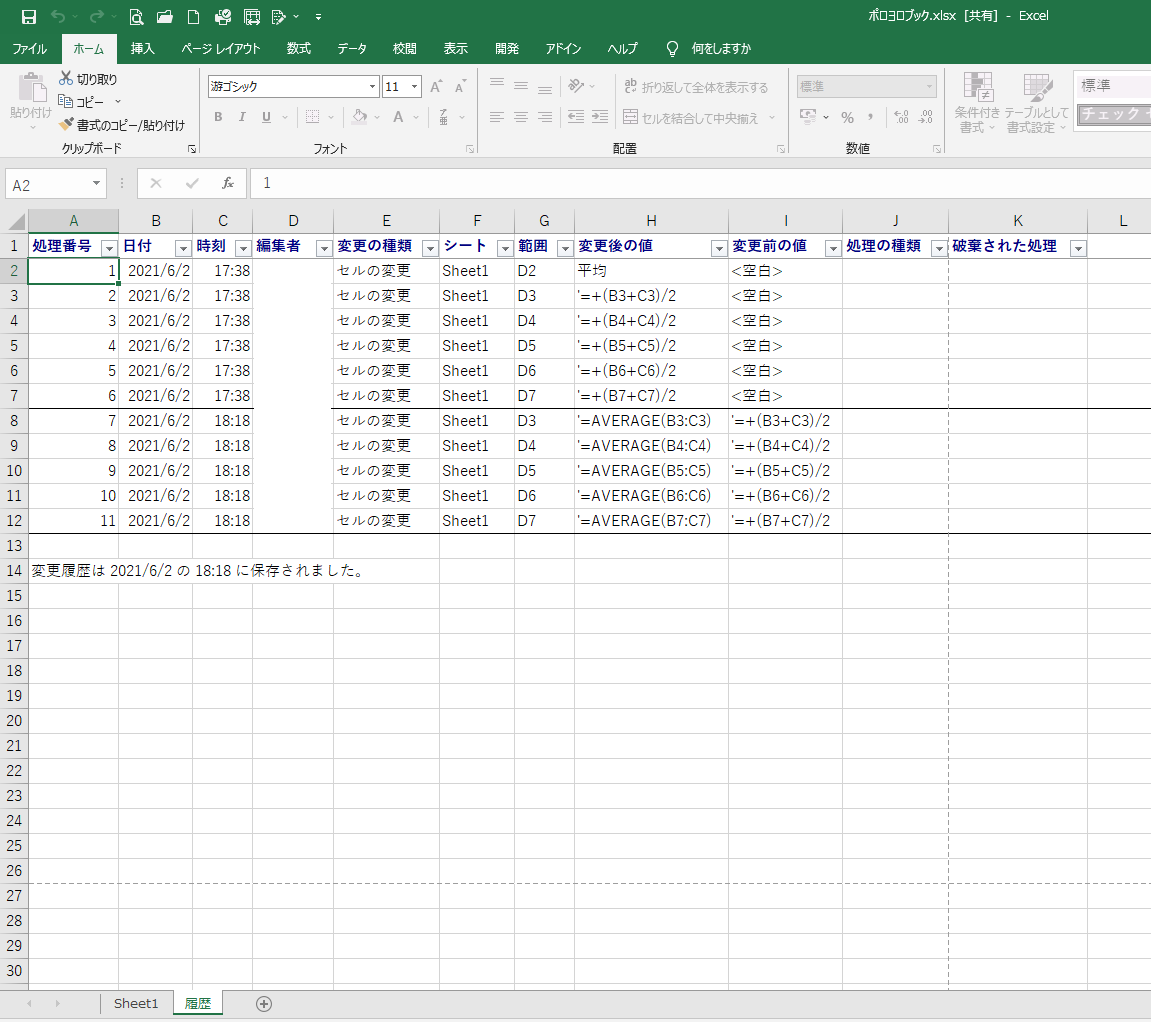Align text right icon
Viewport: 1151px width, 1022px height.
coord(545,117)
